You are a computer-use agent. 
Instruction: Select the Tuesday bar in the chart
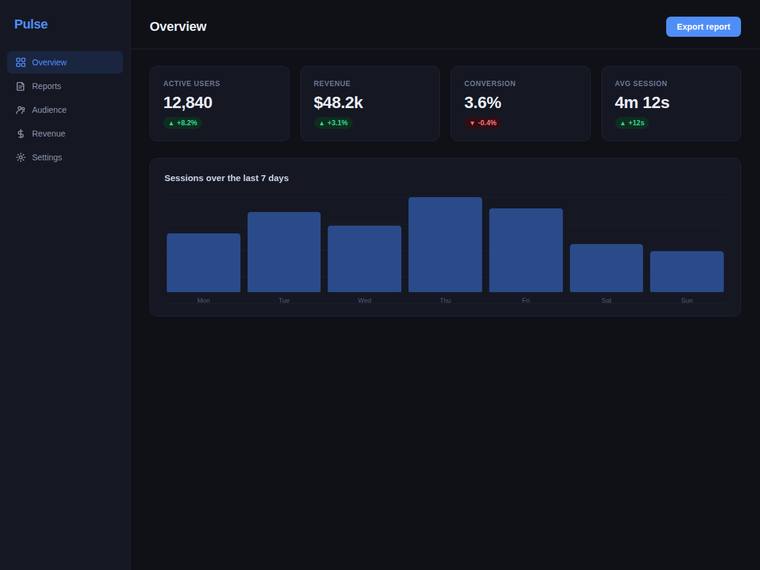point(284,252)
